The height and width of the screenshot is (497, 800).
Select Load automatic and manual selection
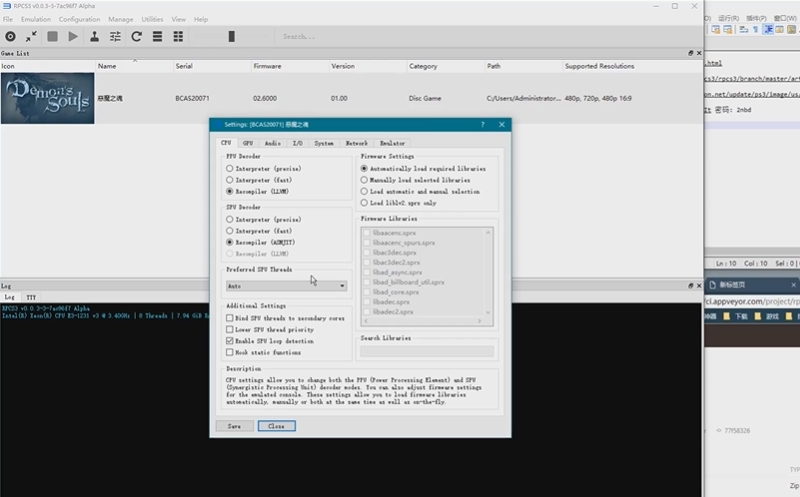[x=420, y=191]
